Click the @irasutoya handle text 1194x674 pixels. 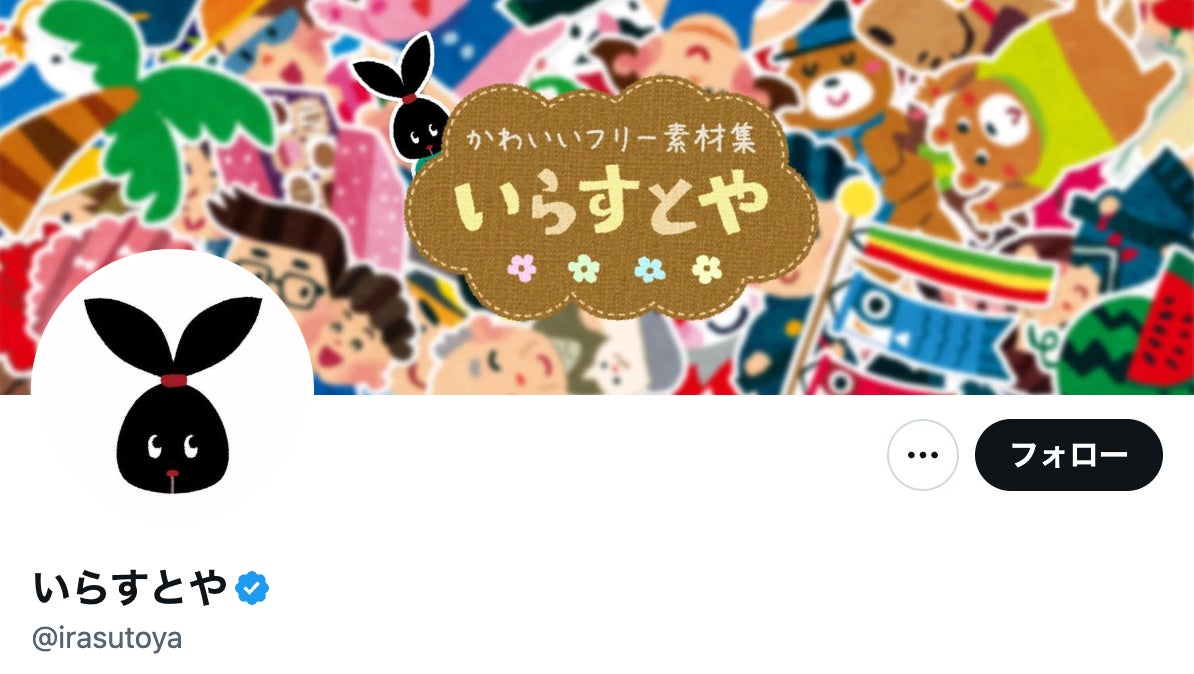(107, 638)
